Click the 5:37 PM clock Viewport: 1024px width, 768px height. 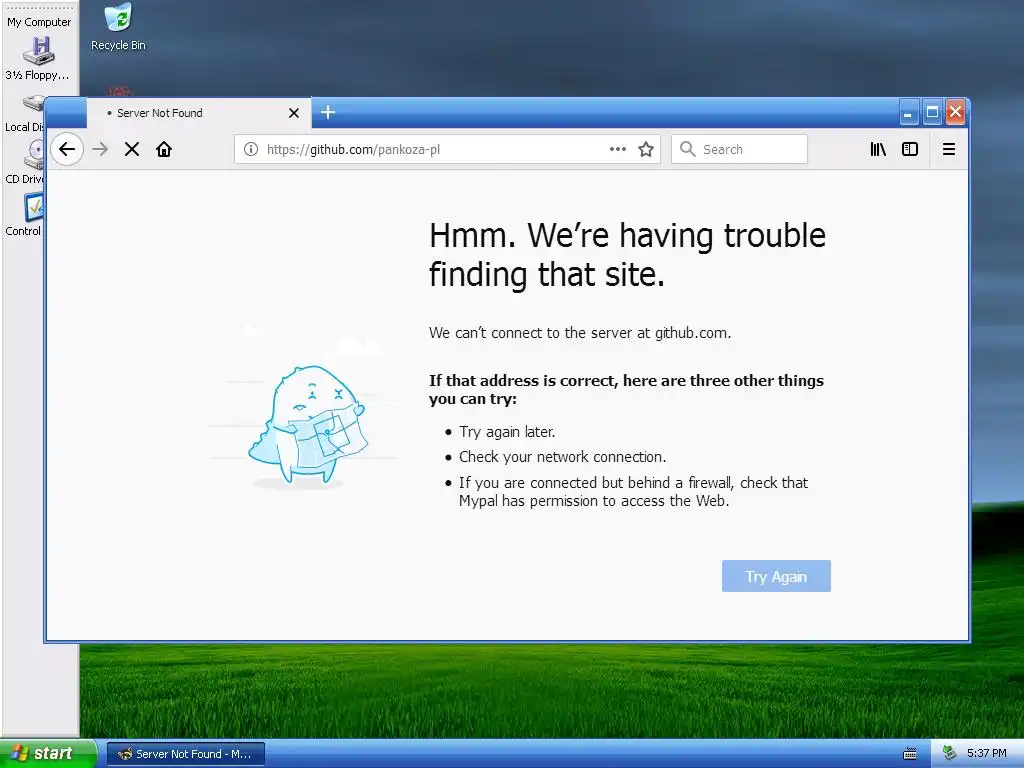(x=986, y=753)
